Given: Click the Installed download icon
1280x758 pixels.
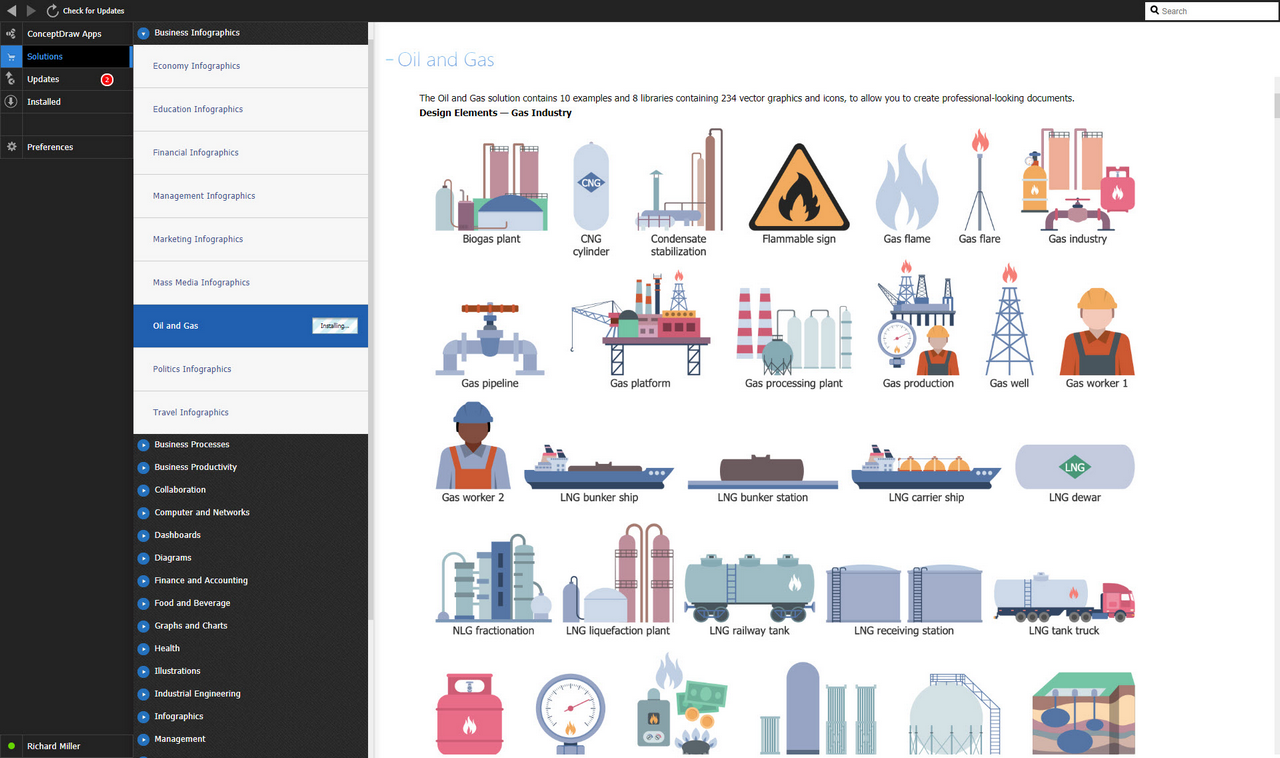Looking at the screenshot, I should click(x=11, y=101).
